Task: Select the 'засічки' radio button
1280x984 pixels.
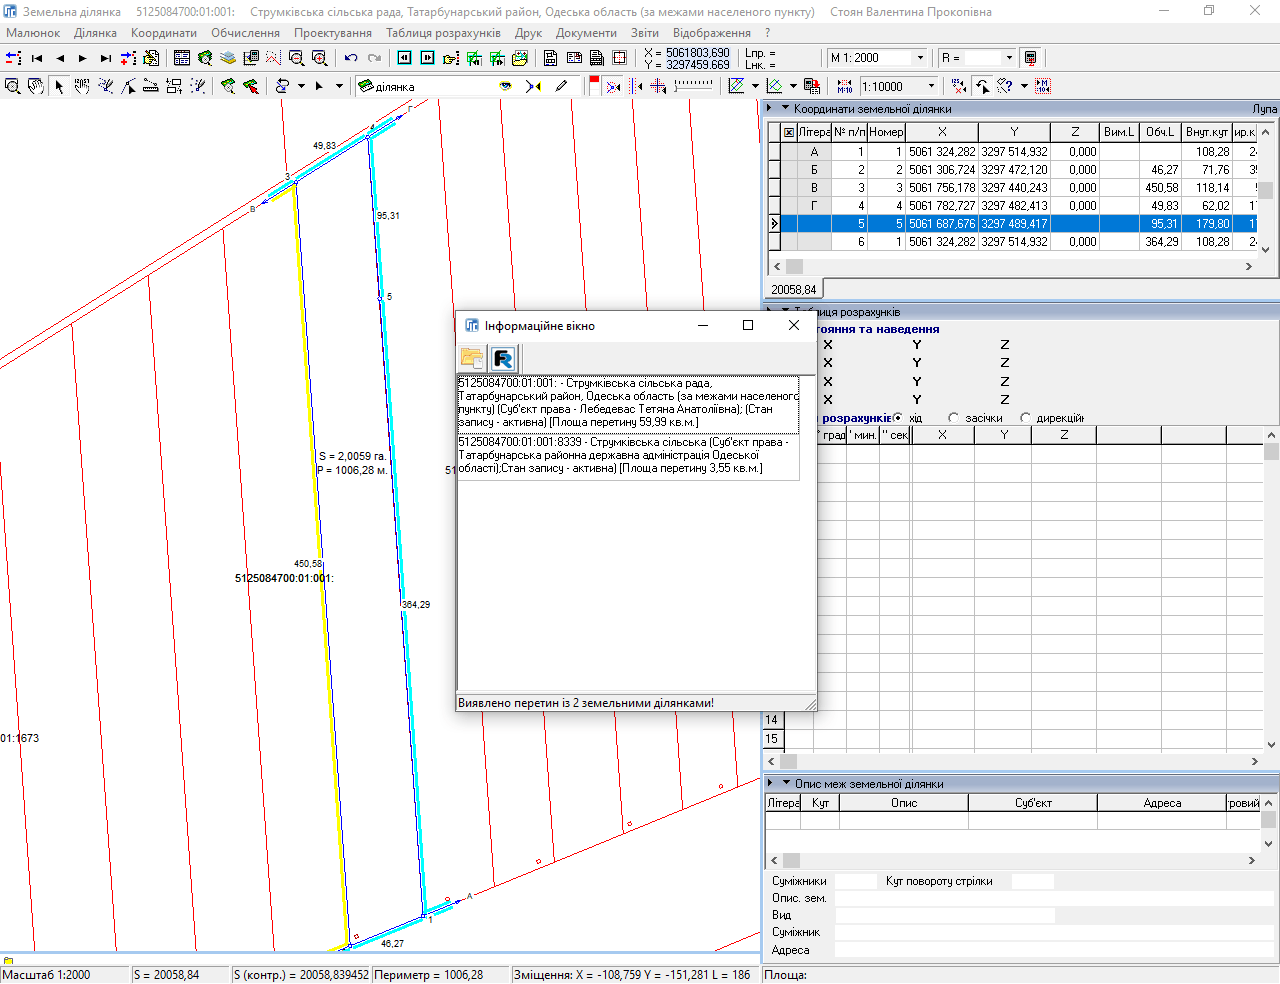Action: (x=953, y=418)
